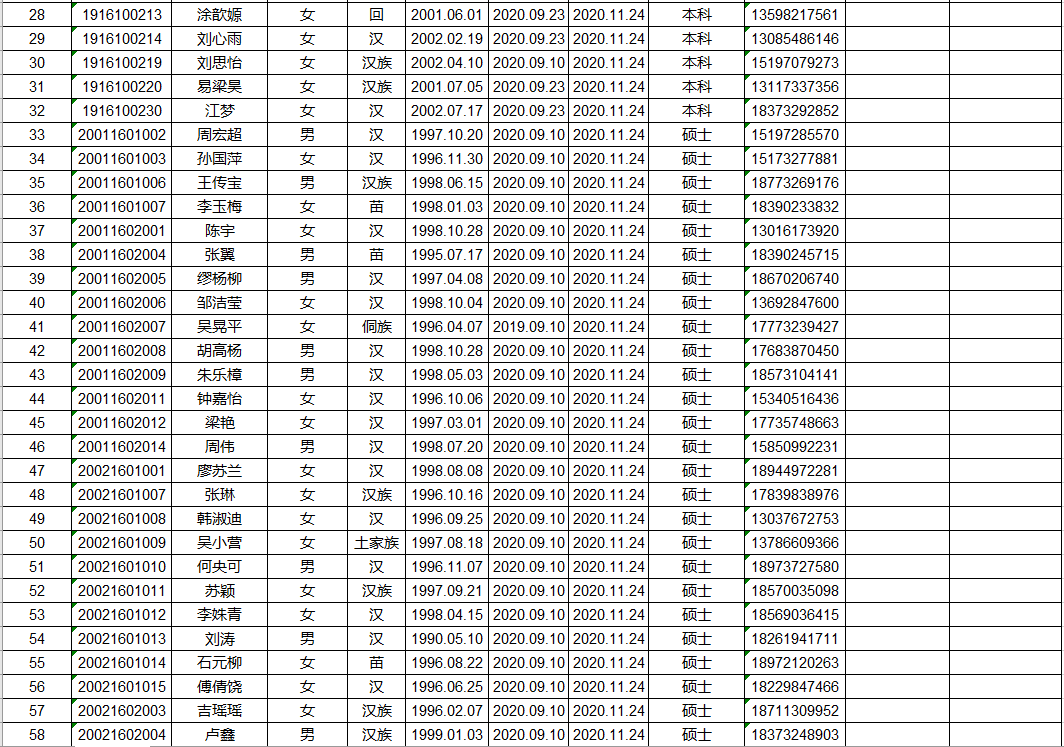Click the phone number cell 18773269176
The width and height of the screenshot is (1064, 747).
[x=795, y=183]
